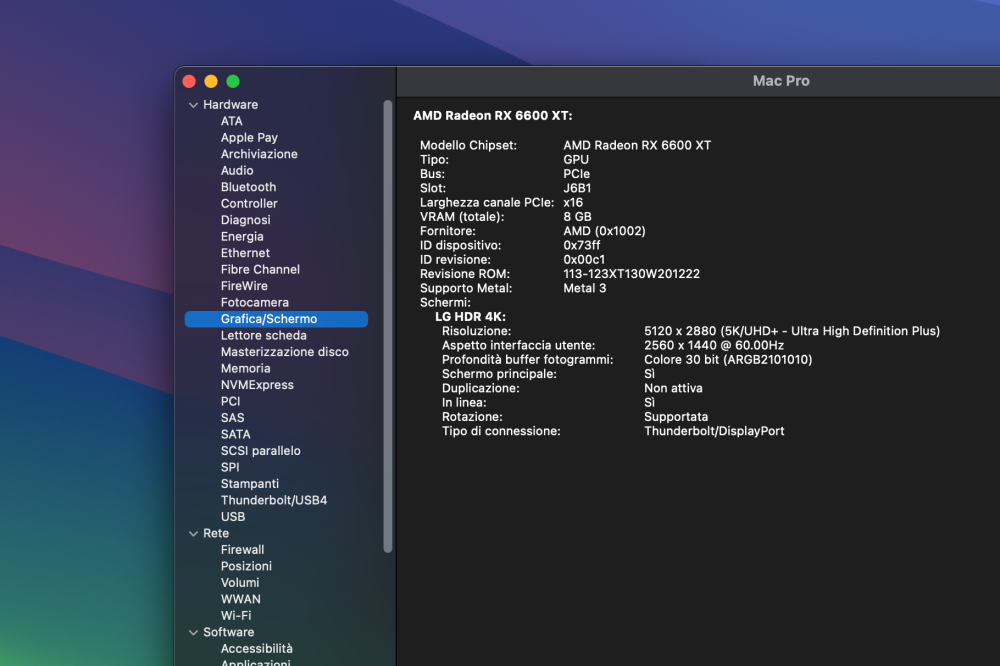
Task: Minimize the window with yellow button
Action: (211, 82)
